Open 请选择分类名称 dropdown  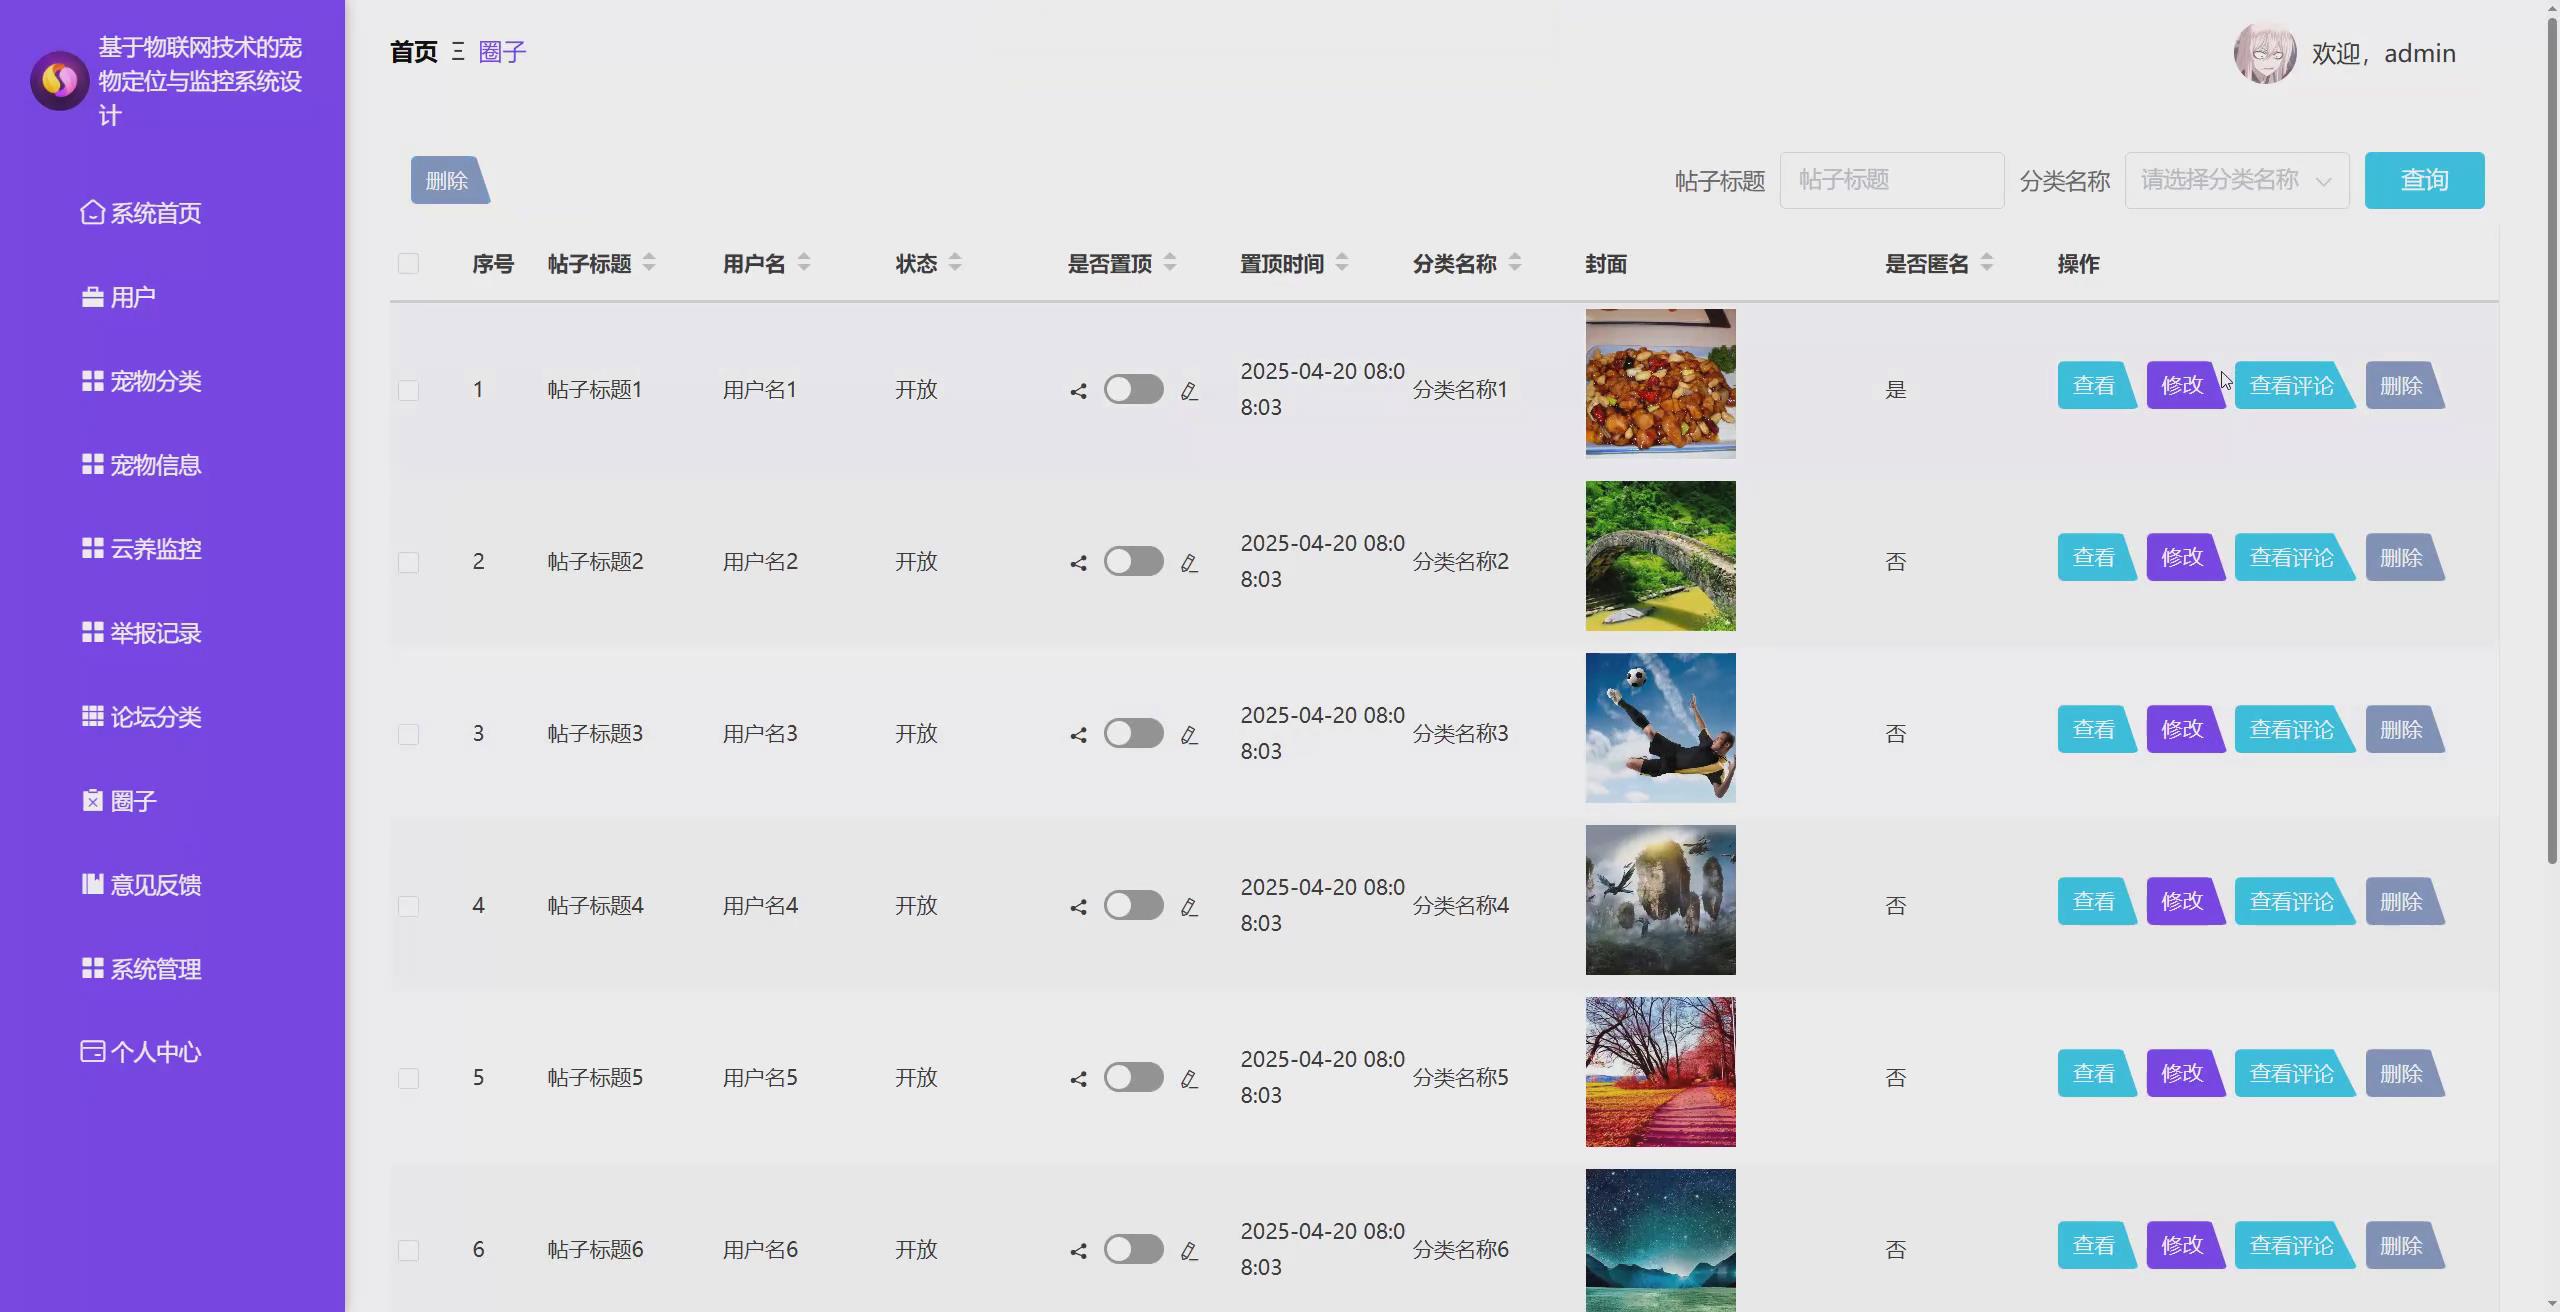point(2236,181)
